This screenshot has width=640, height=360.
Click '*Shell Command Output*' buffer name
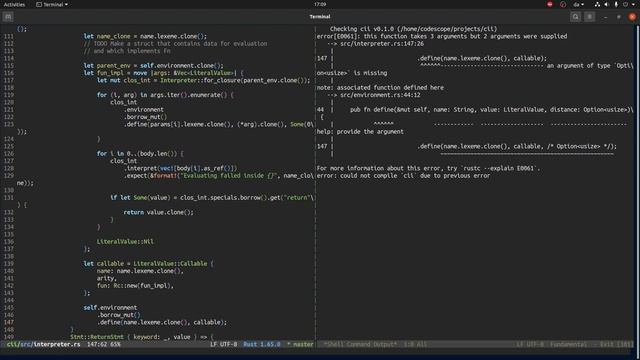coord(360,344)
